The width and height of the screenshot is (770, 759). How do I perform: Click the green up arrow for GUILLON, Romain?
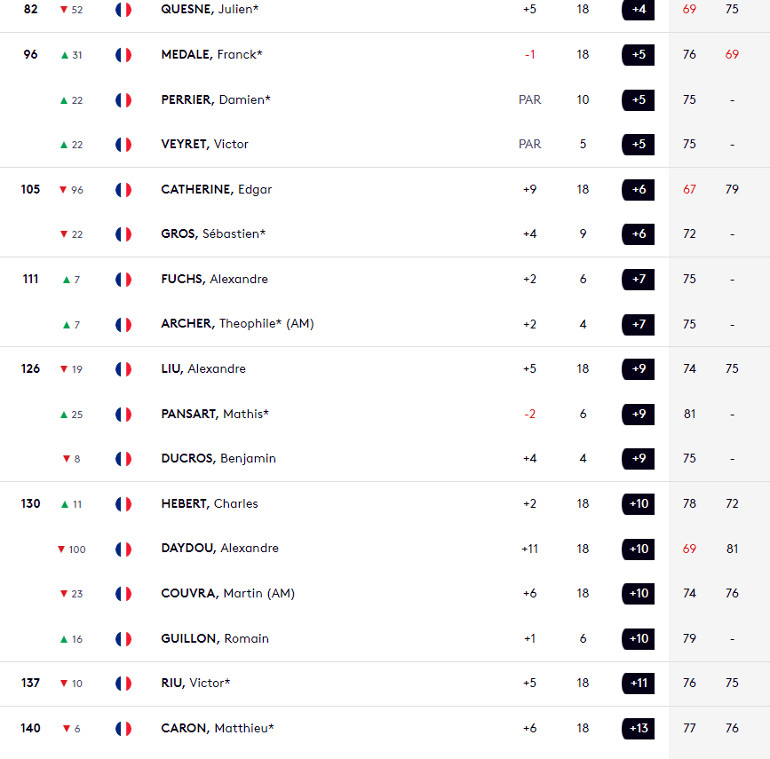click(x=64, y=639)
